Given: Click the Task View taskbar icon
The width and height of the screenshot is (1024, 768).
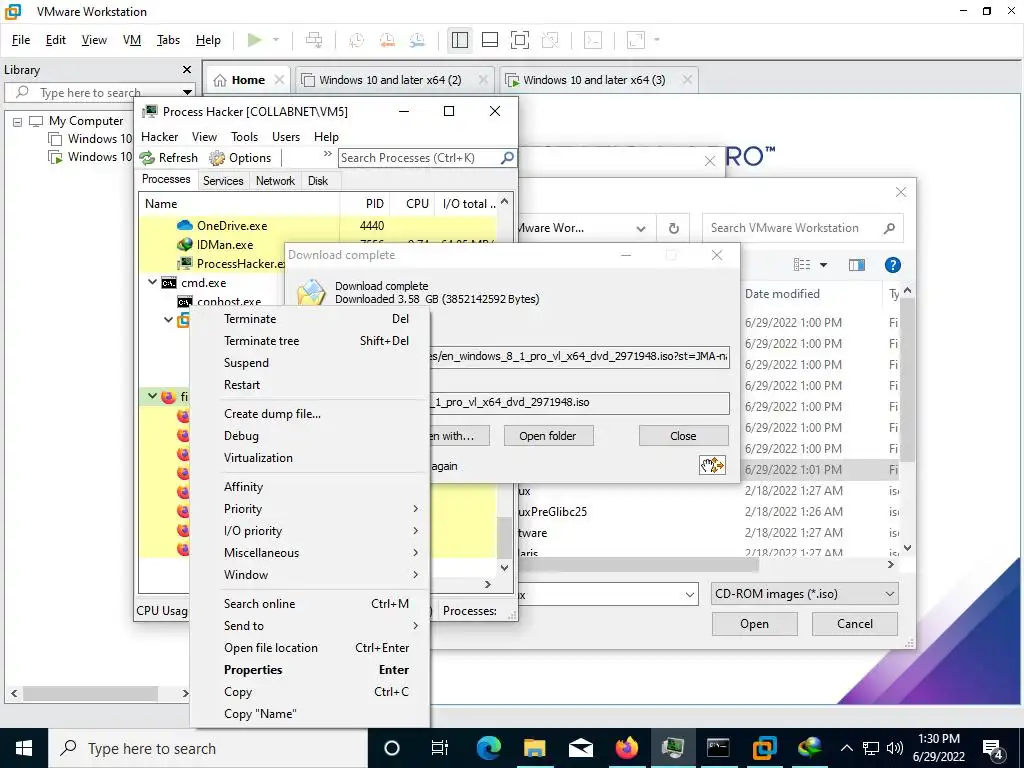Looking at the screenshot, I should [x=440, y=748].
